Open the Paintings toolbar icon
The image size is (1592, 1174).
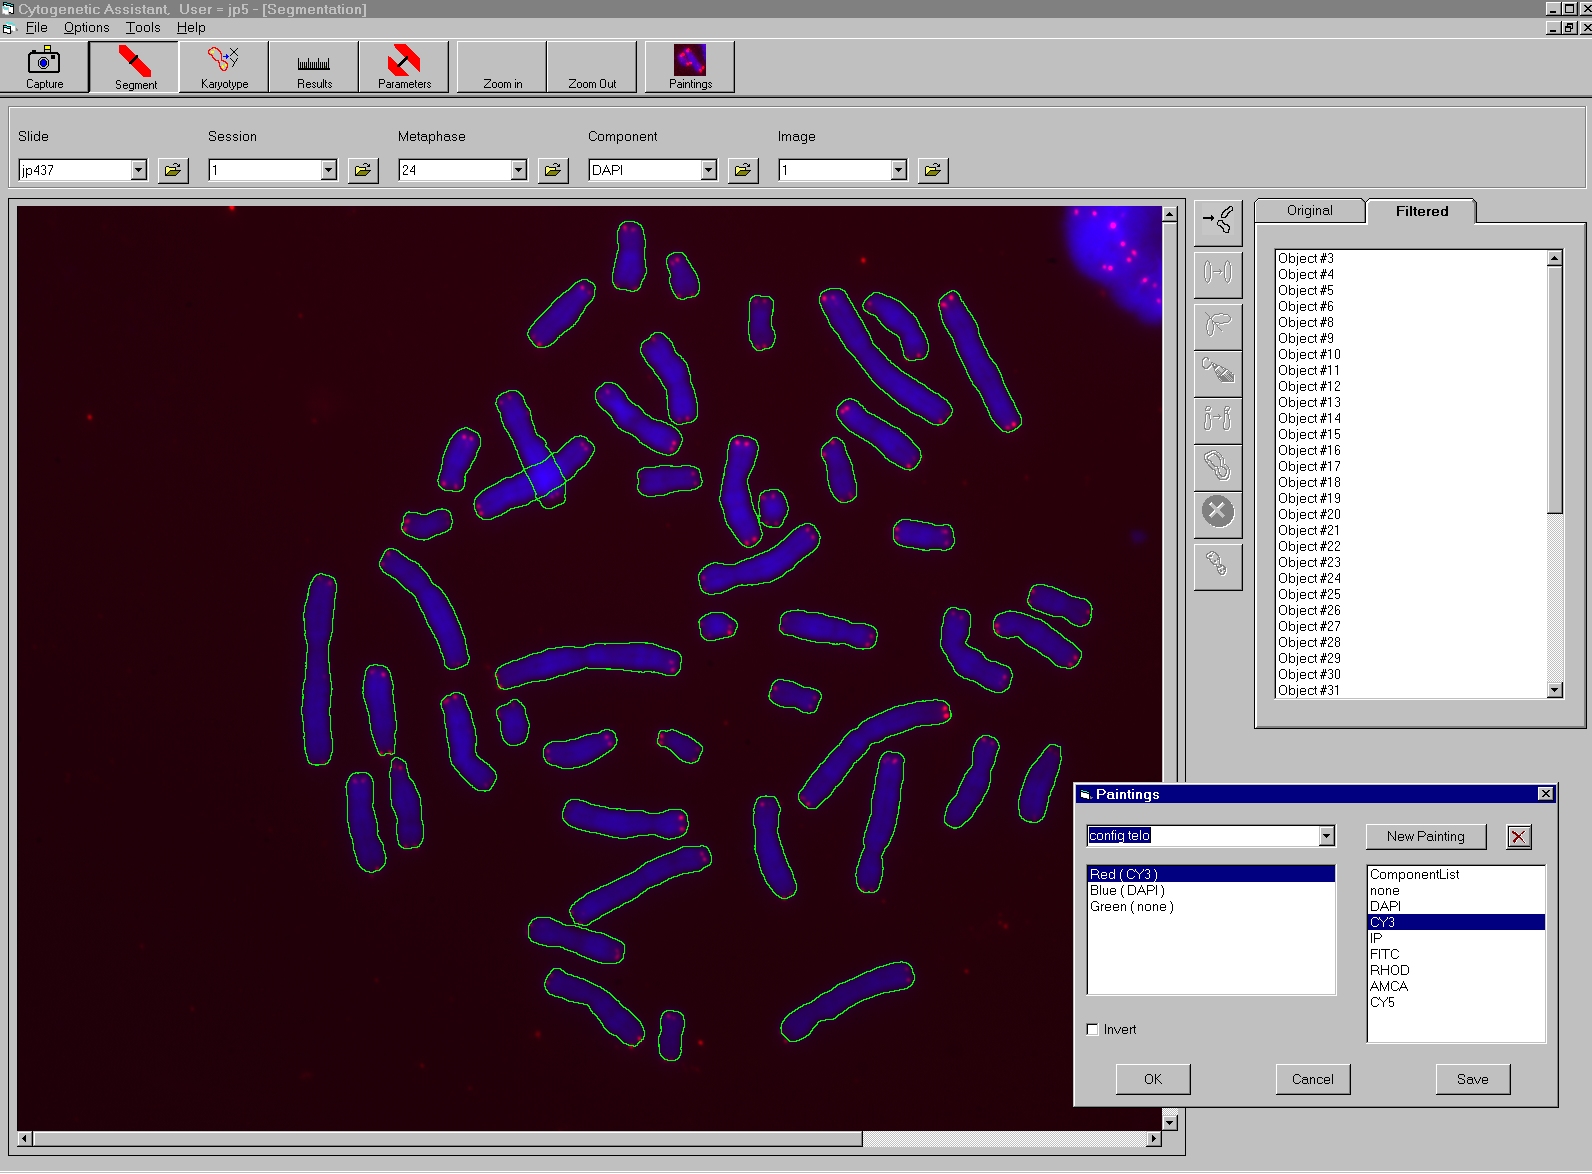(690, 67)
